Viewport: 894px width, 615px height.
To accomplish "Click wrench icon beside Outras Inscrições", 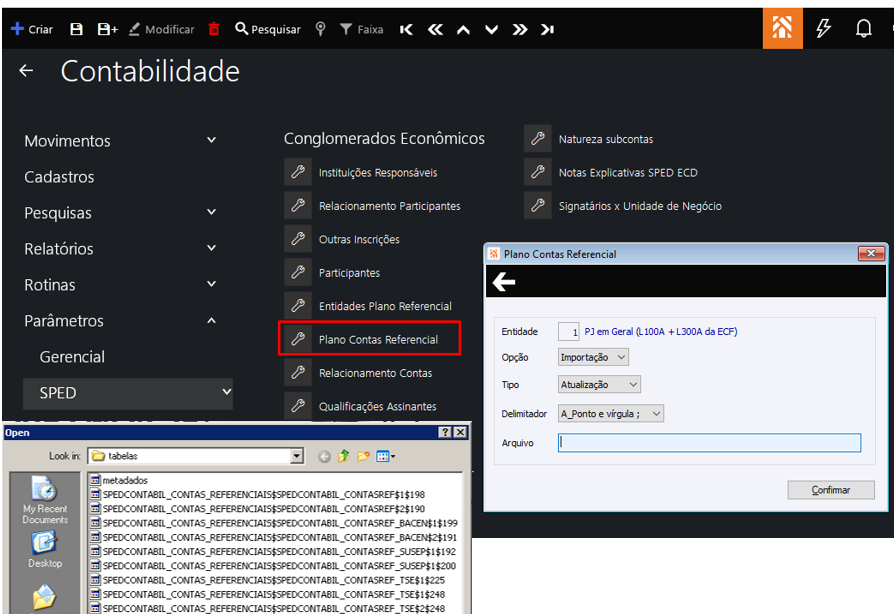I will (x=298, y=239).
